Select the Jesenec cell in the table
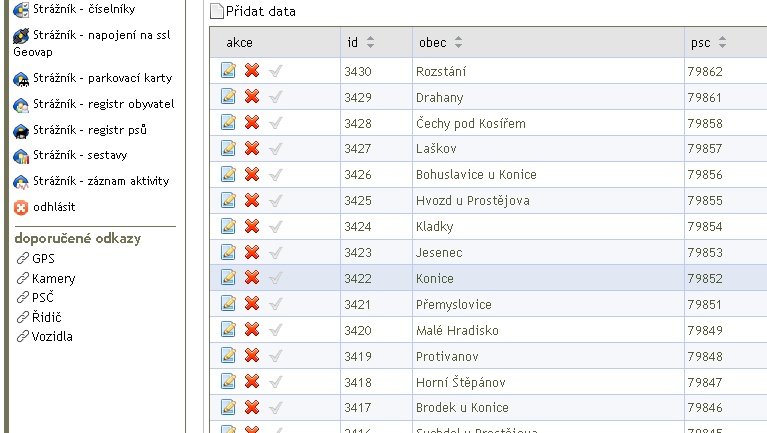This screenshot has width=767, height=433. coord(548,252)
